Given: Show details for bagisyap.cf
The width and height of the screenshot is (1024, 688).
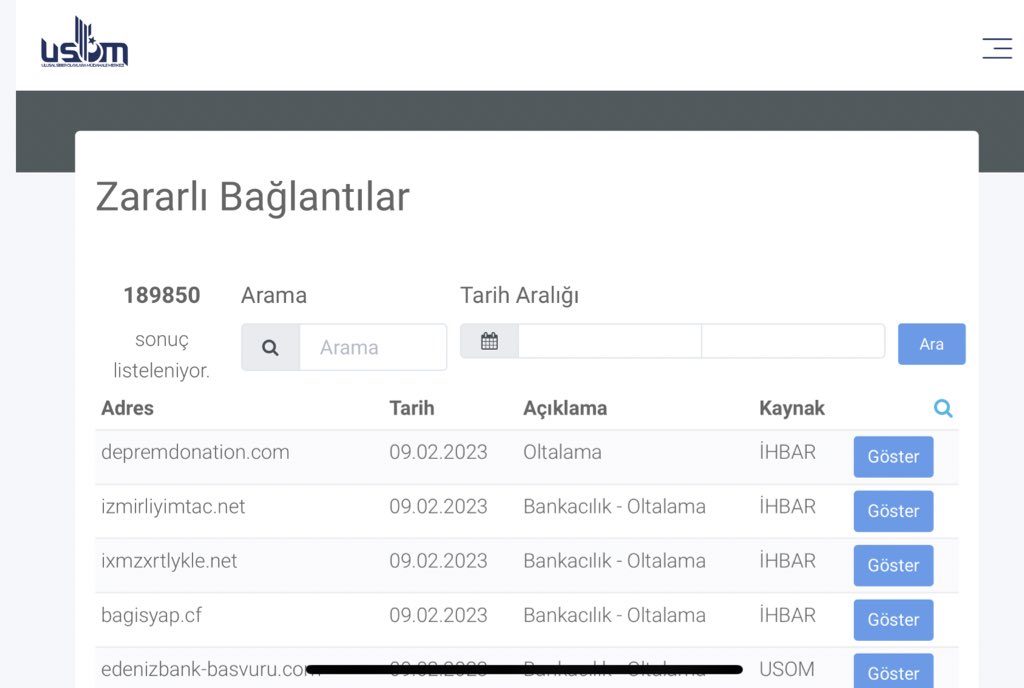Looking at the screenshot, I should tap(893, 619).
